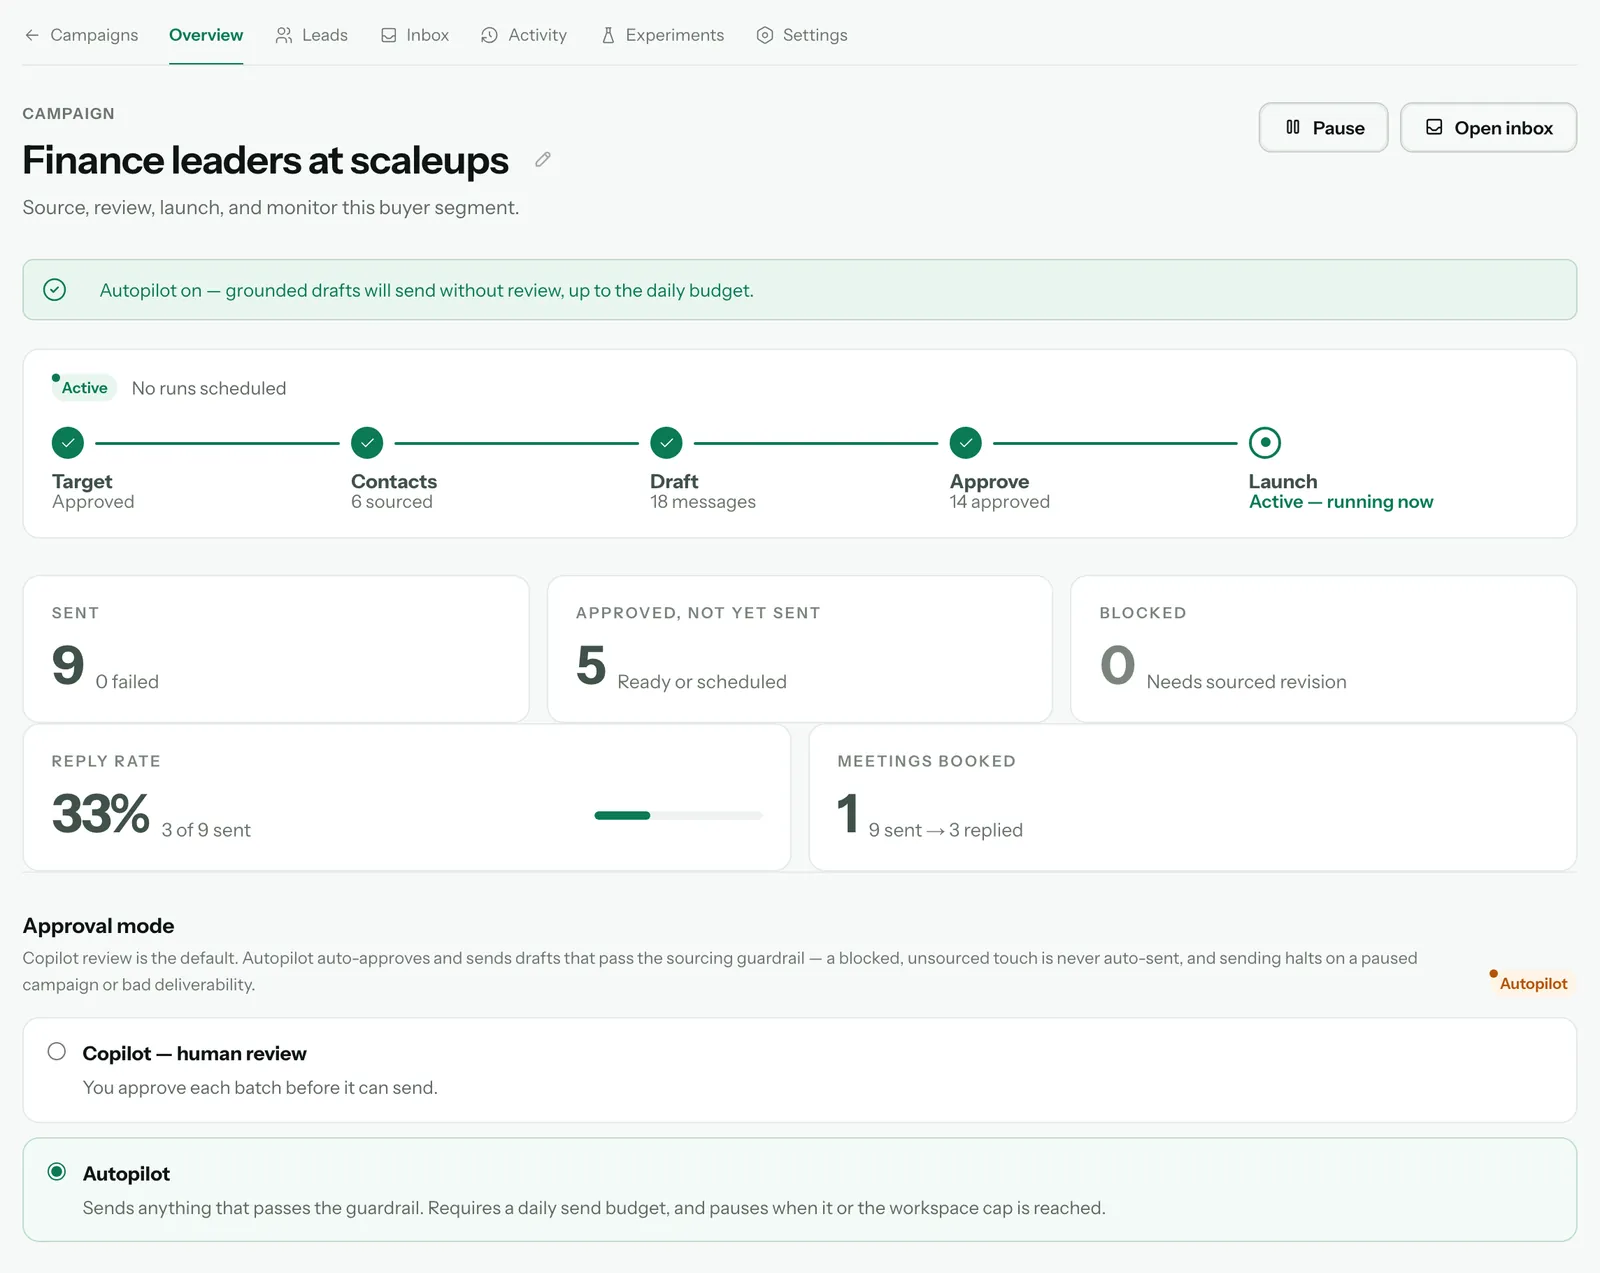Screen dimensions: 1600x1273
Task: Click the Experiments flask icon
Action: tap(608, 35)
